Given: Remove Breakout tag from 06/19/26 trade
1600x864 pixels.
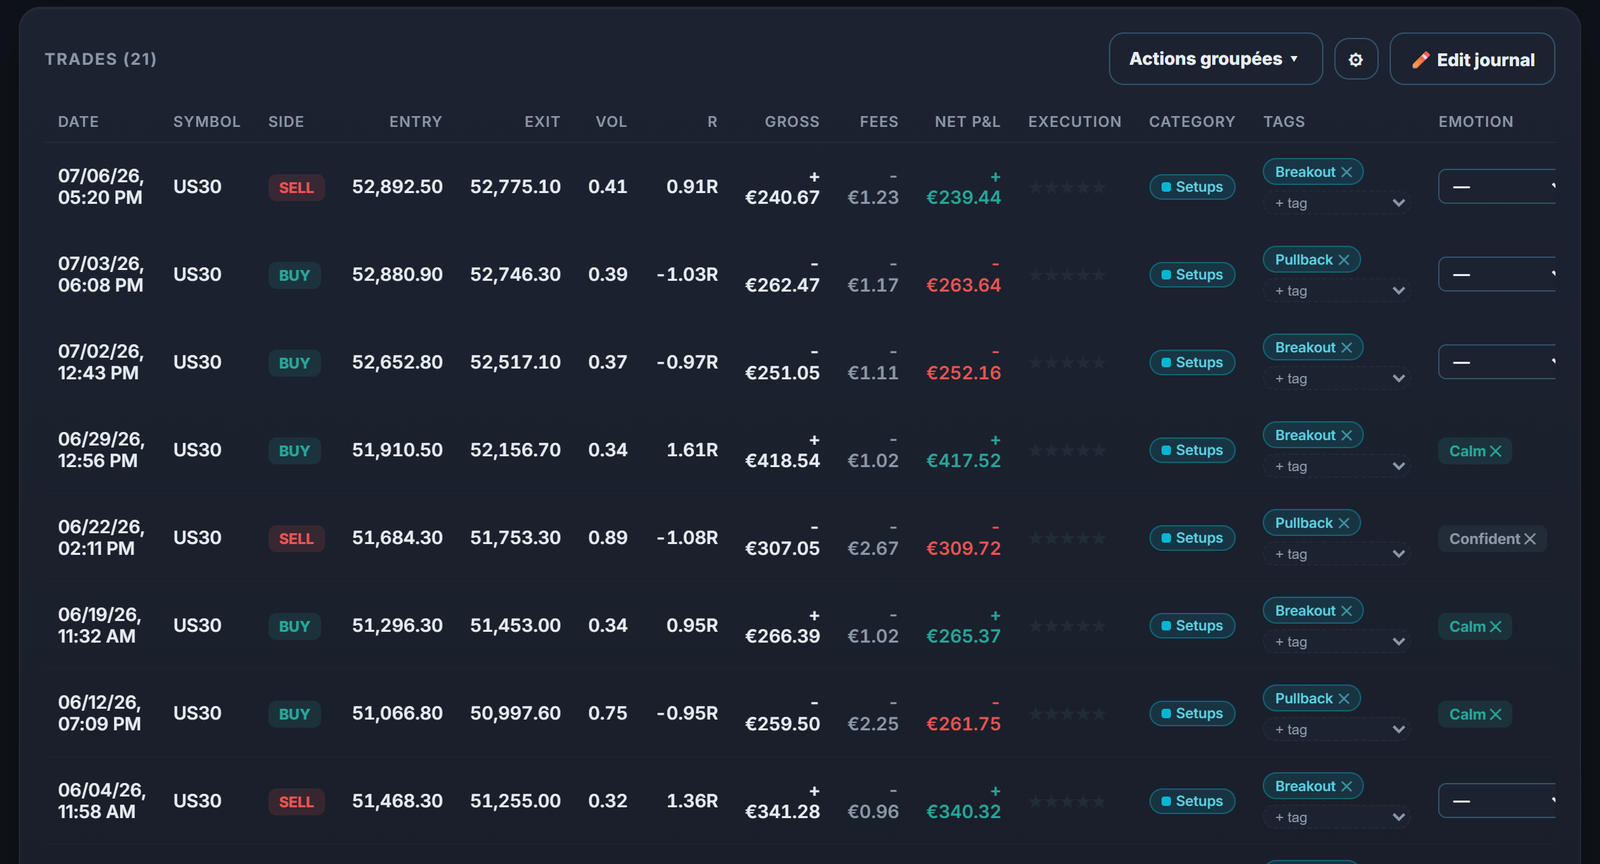Looking at the screenshot, I should 1347,611.
